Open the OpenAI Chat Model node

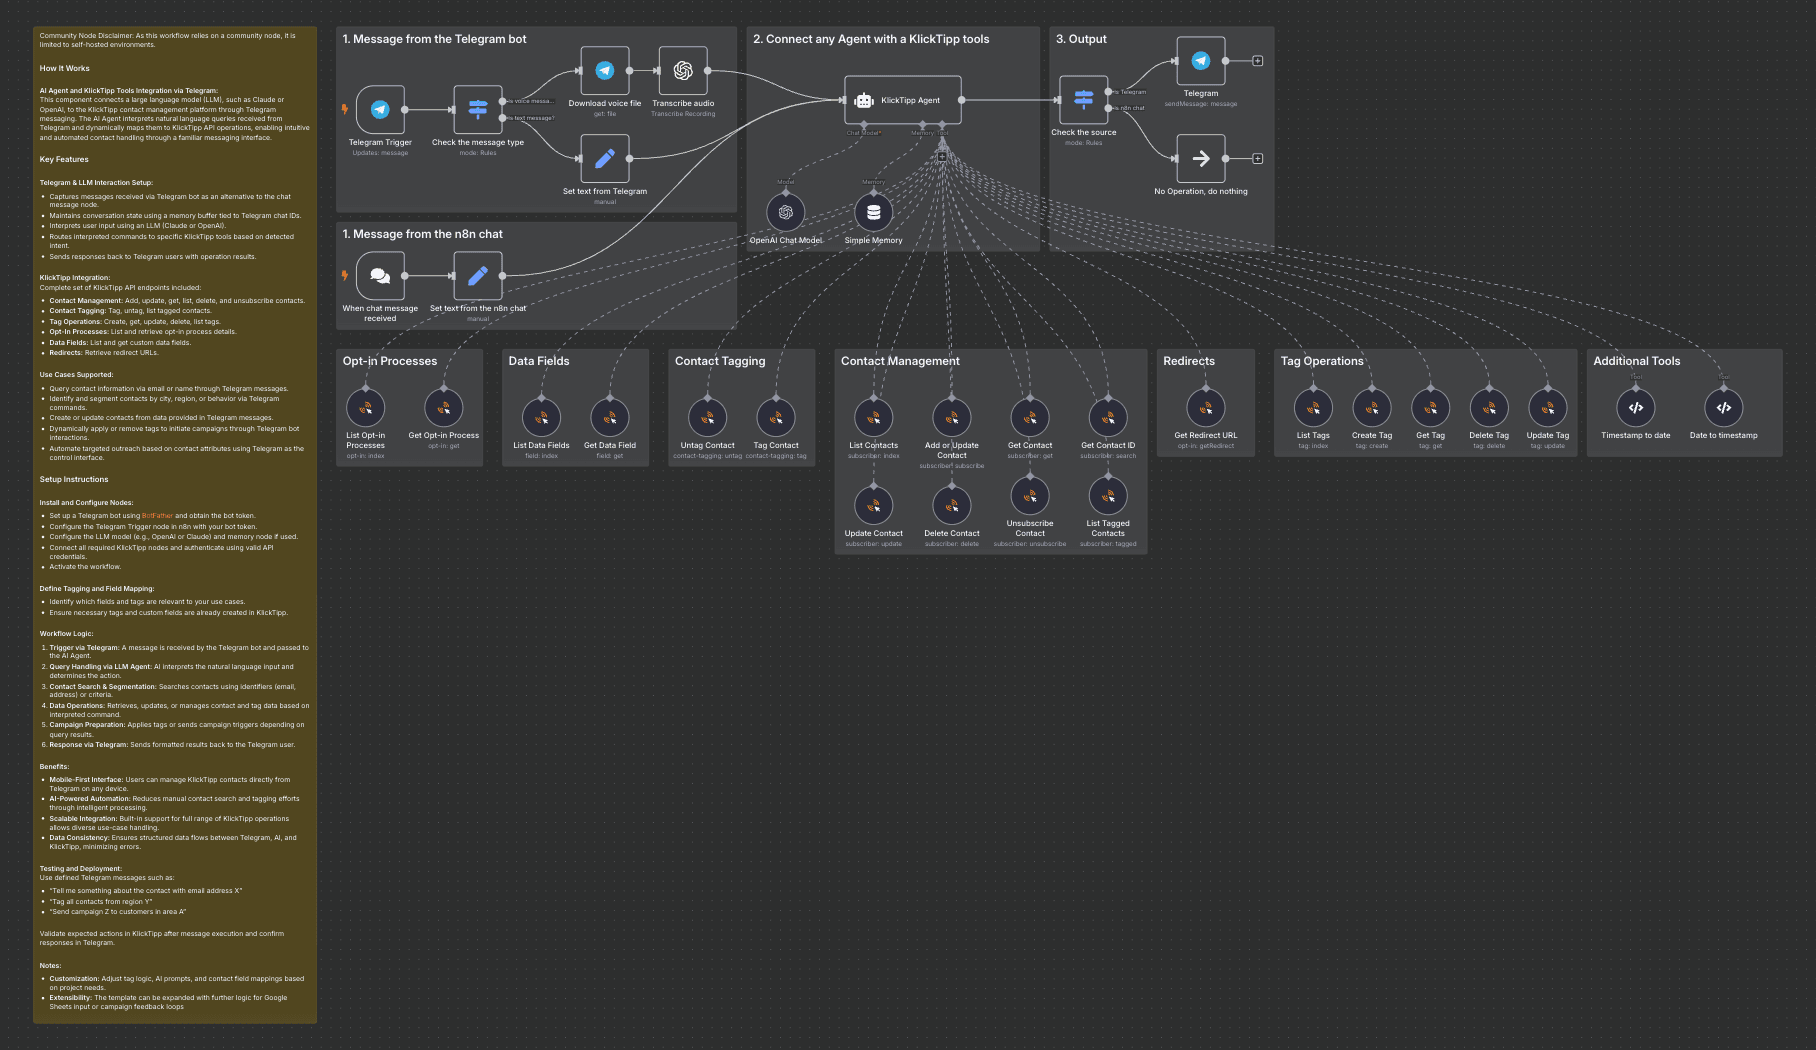(x=786, y=212)
